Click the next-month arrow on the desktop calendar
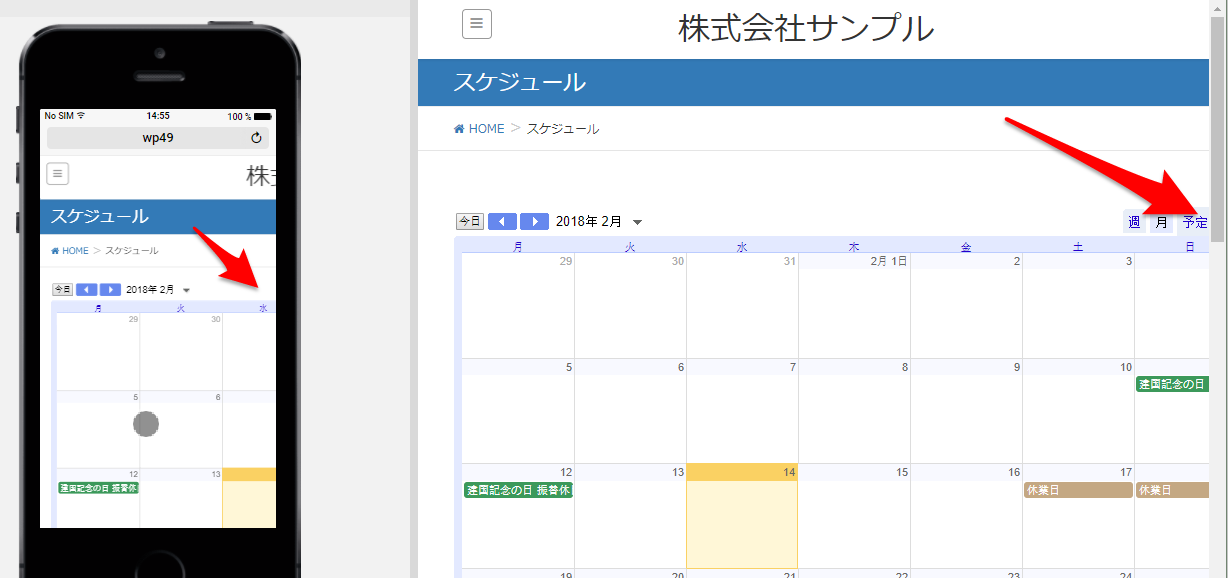The height and width of the screenshot is (578, 1228). tap(534, 221)
